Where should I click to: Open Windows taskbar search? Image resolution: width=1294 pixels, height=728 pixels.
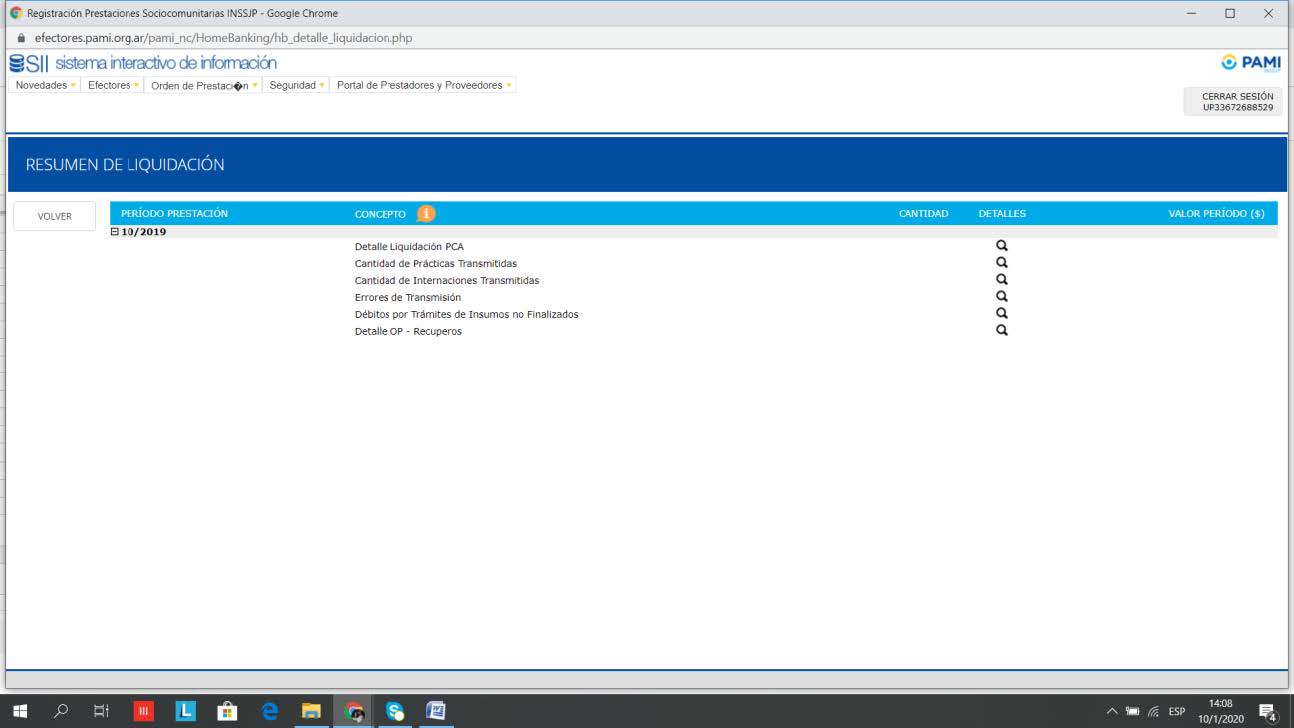tap(62, 711)
